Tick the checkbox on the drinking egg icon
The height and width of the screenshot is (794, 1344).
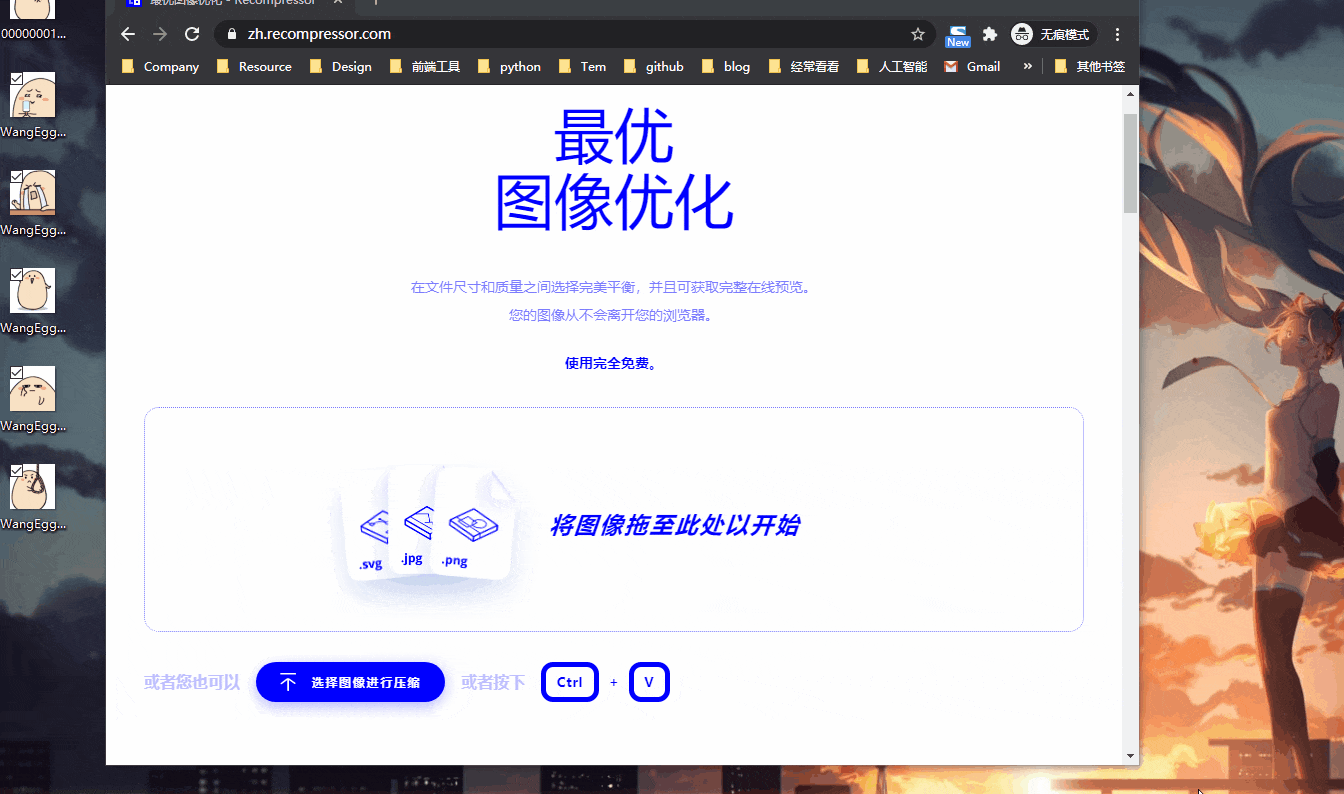click(17, 78)
